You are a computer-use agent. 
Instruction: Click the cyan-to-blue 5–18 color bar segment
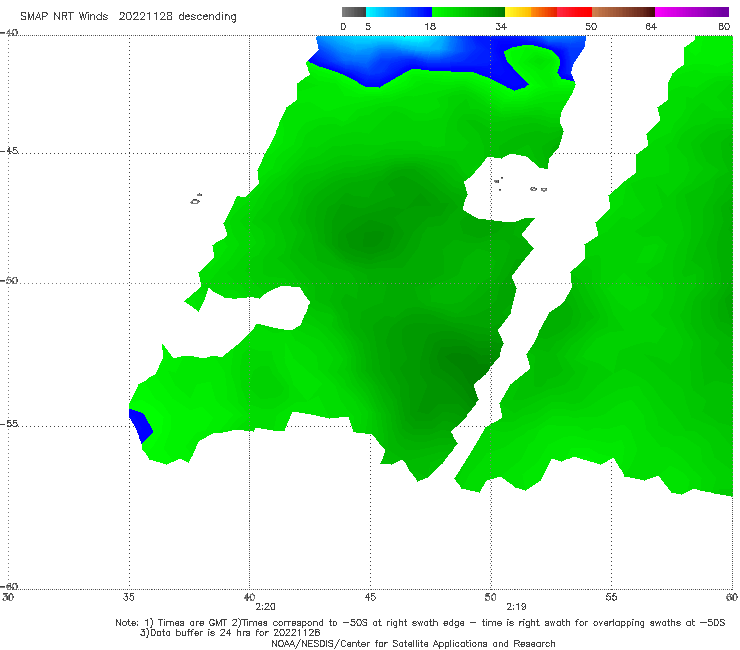click(x=399, y=12)
